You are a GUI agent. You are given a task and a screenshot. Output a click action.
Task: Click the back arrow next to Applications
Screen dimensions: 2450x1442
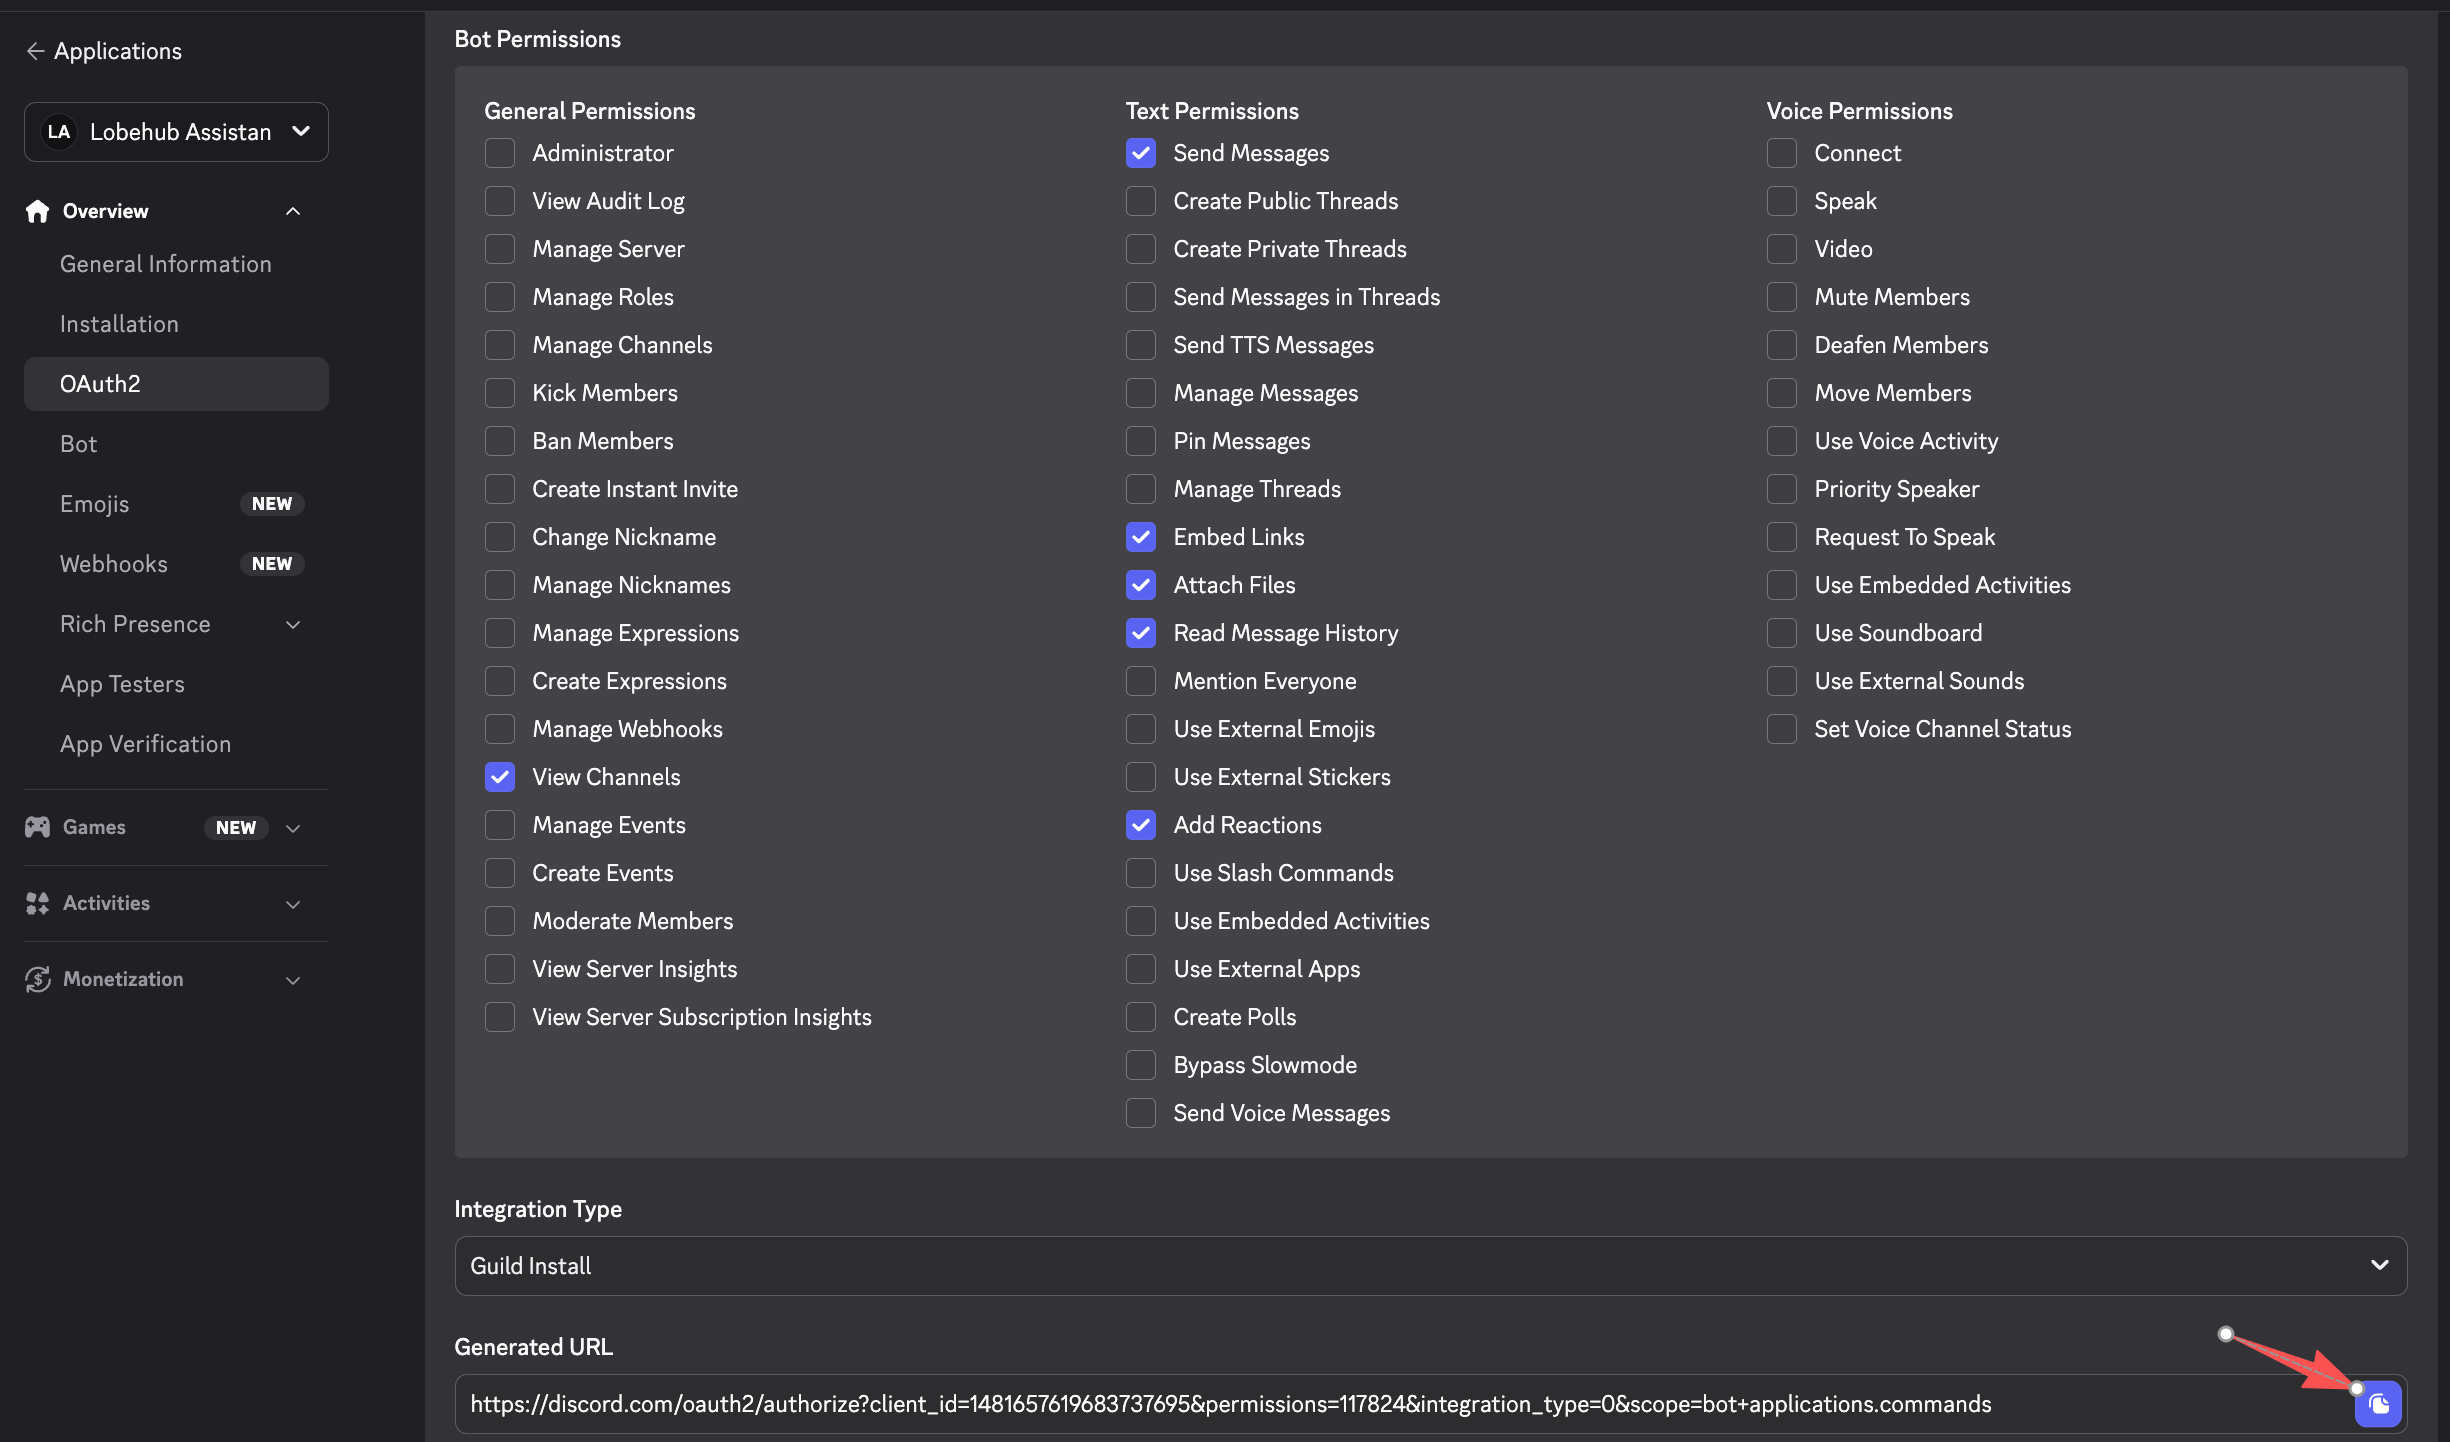pyautogui.click(x=35, y=51)
